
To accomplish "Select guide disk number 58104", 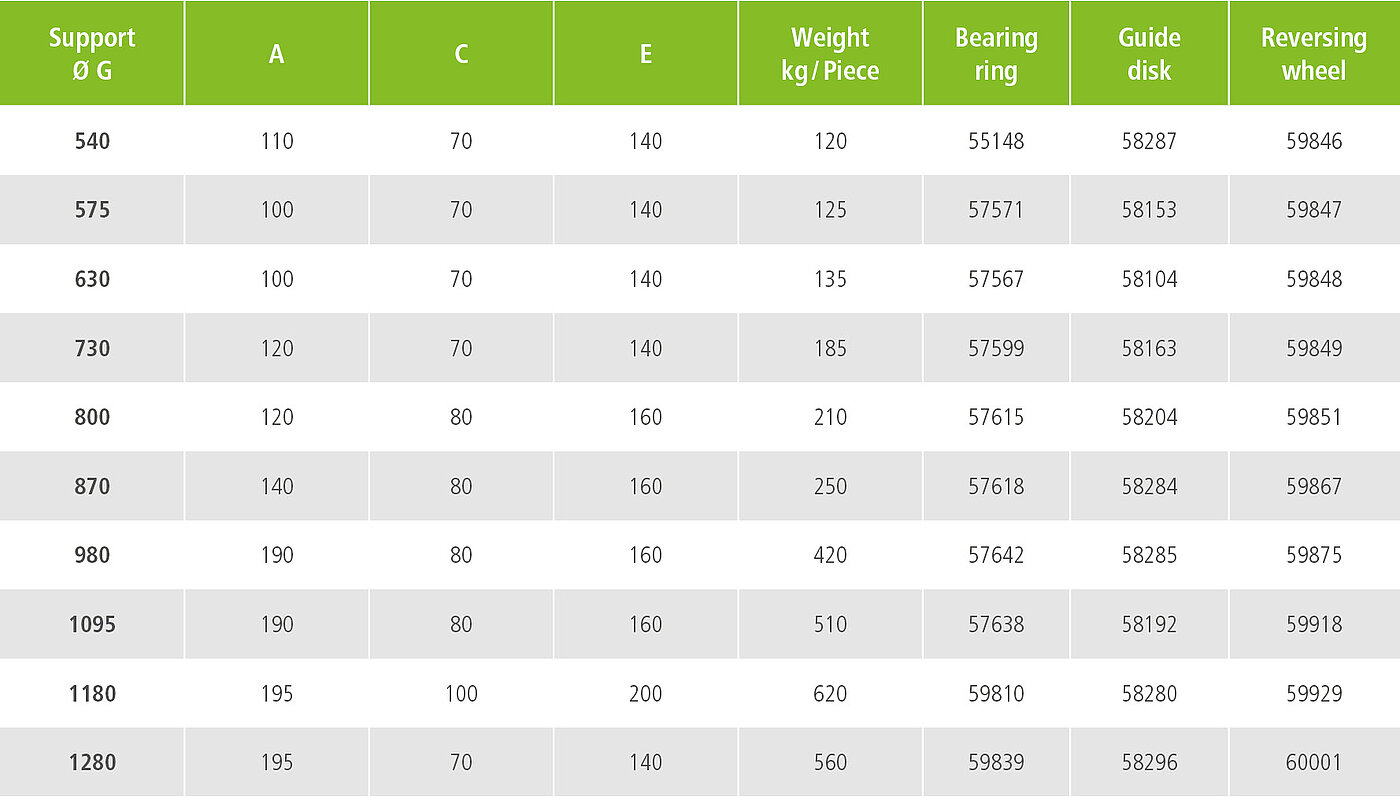I will coord(1149,279).
